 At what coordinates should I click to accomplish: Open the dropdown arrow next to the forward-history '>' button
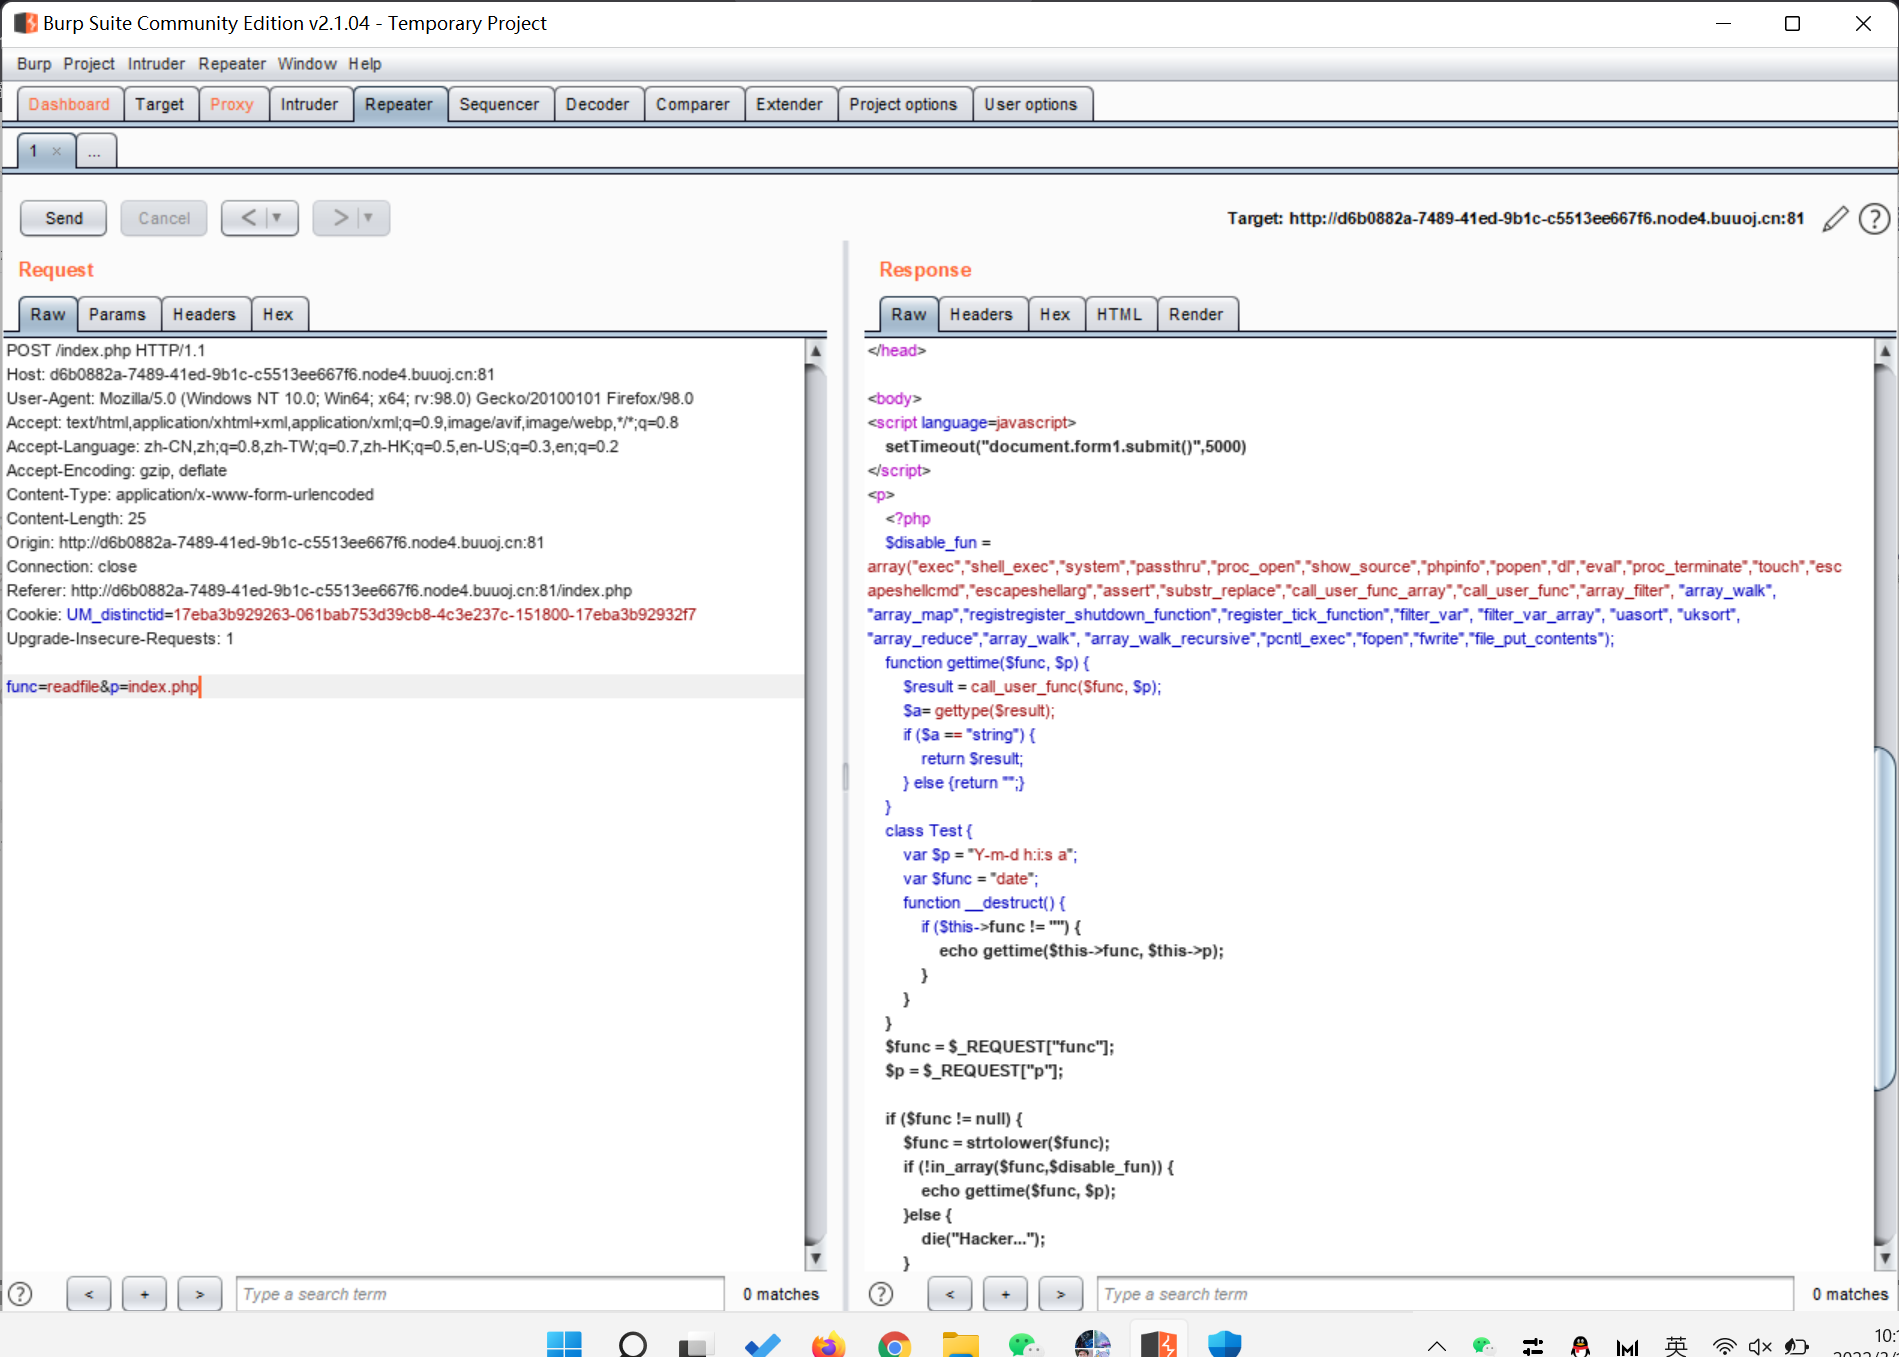coord(367,218)
